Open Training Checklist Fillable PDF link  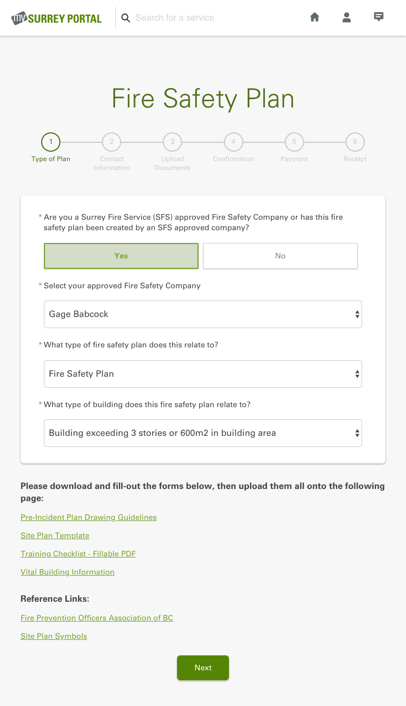(78, 554)
